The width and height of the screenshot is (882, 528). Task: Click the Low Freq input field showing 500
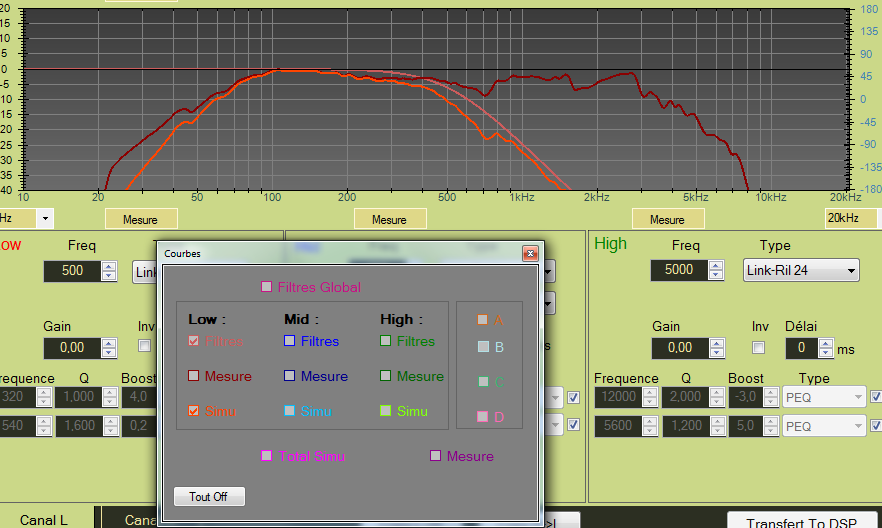71,270
